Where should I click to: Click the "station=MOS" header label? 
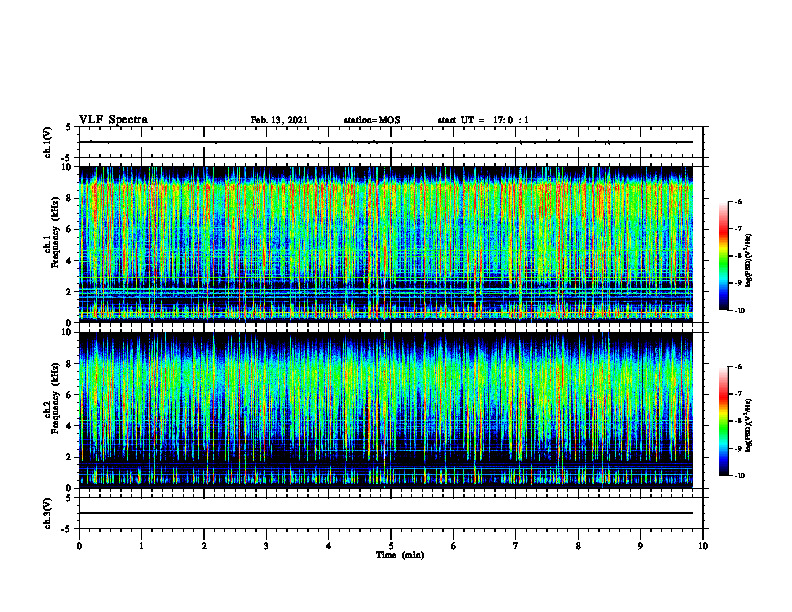372,120
